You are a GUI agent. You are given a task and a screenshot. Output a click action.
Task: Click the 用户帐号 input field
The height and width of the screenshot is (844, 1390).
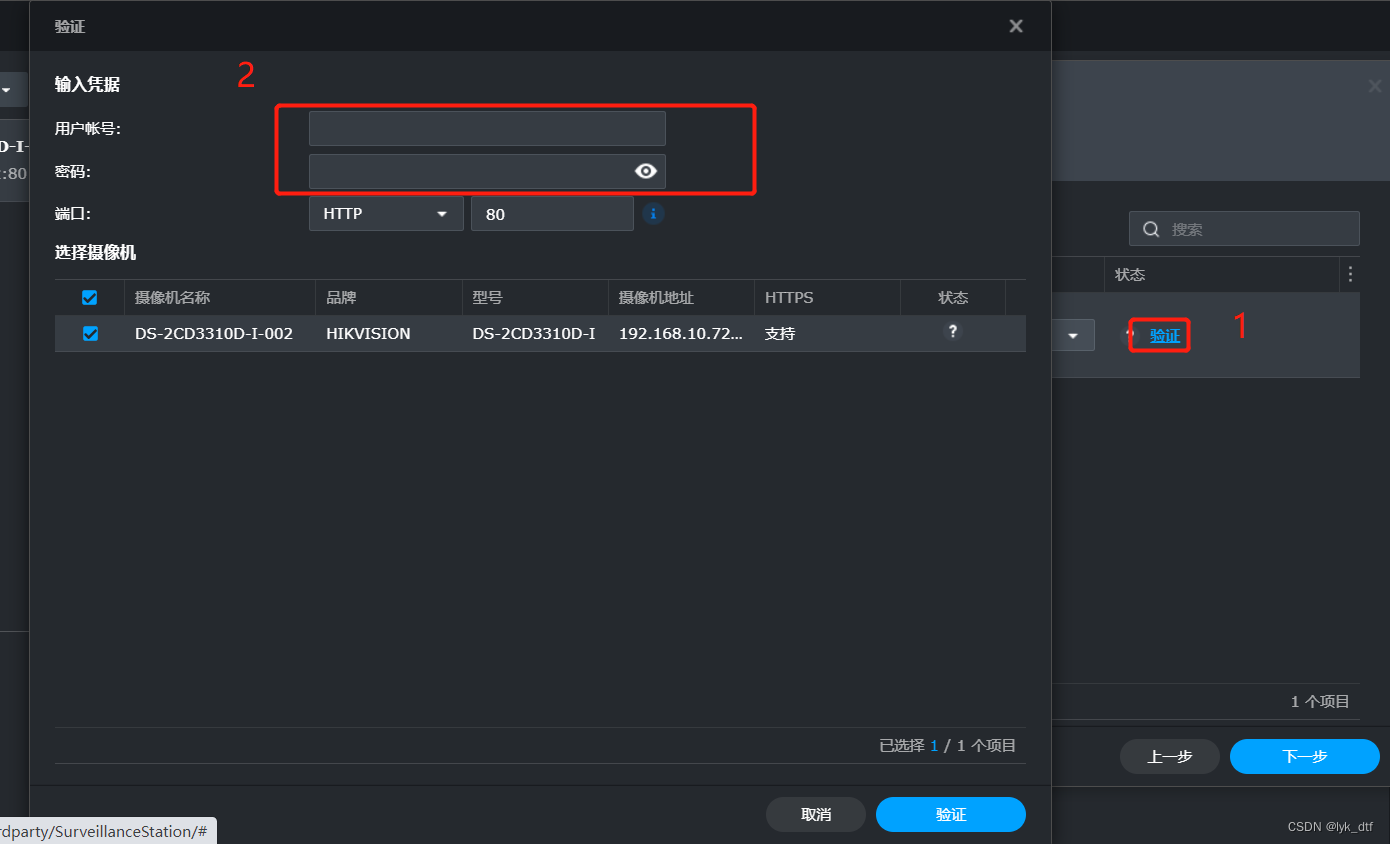click(x=487, y=129)
